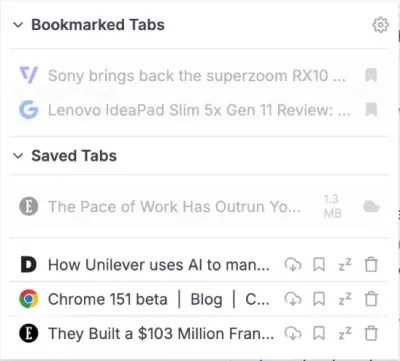Open the Chrome 151 beta Blog tab
Image resolution: width=400 pixels, height=361 pixels.
click(x=159, y=299)
